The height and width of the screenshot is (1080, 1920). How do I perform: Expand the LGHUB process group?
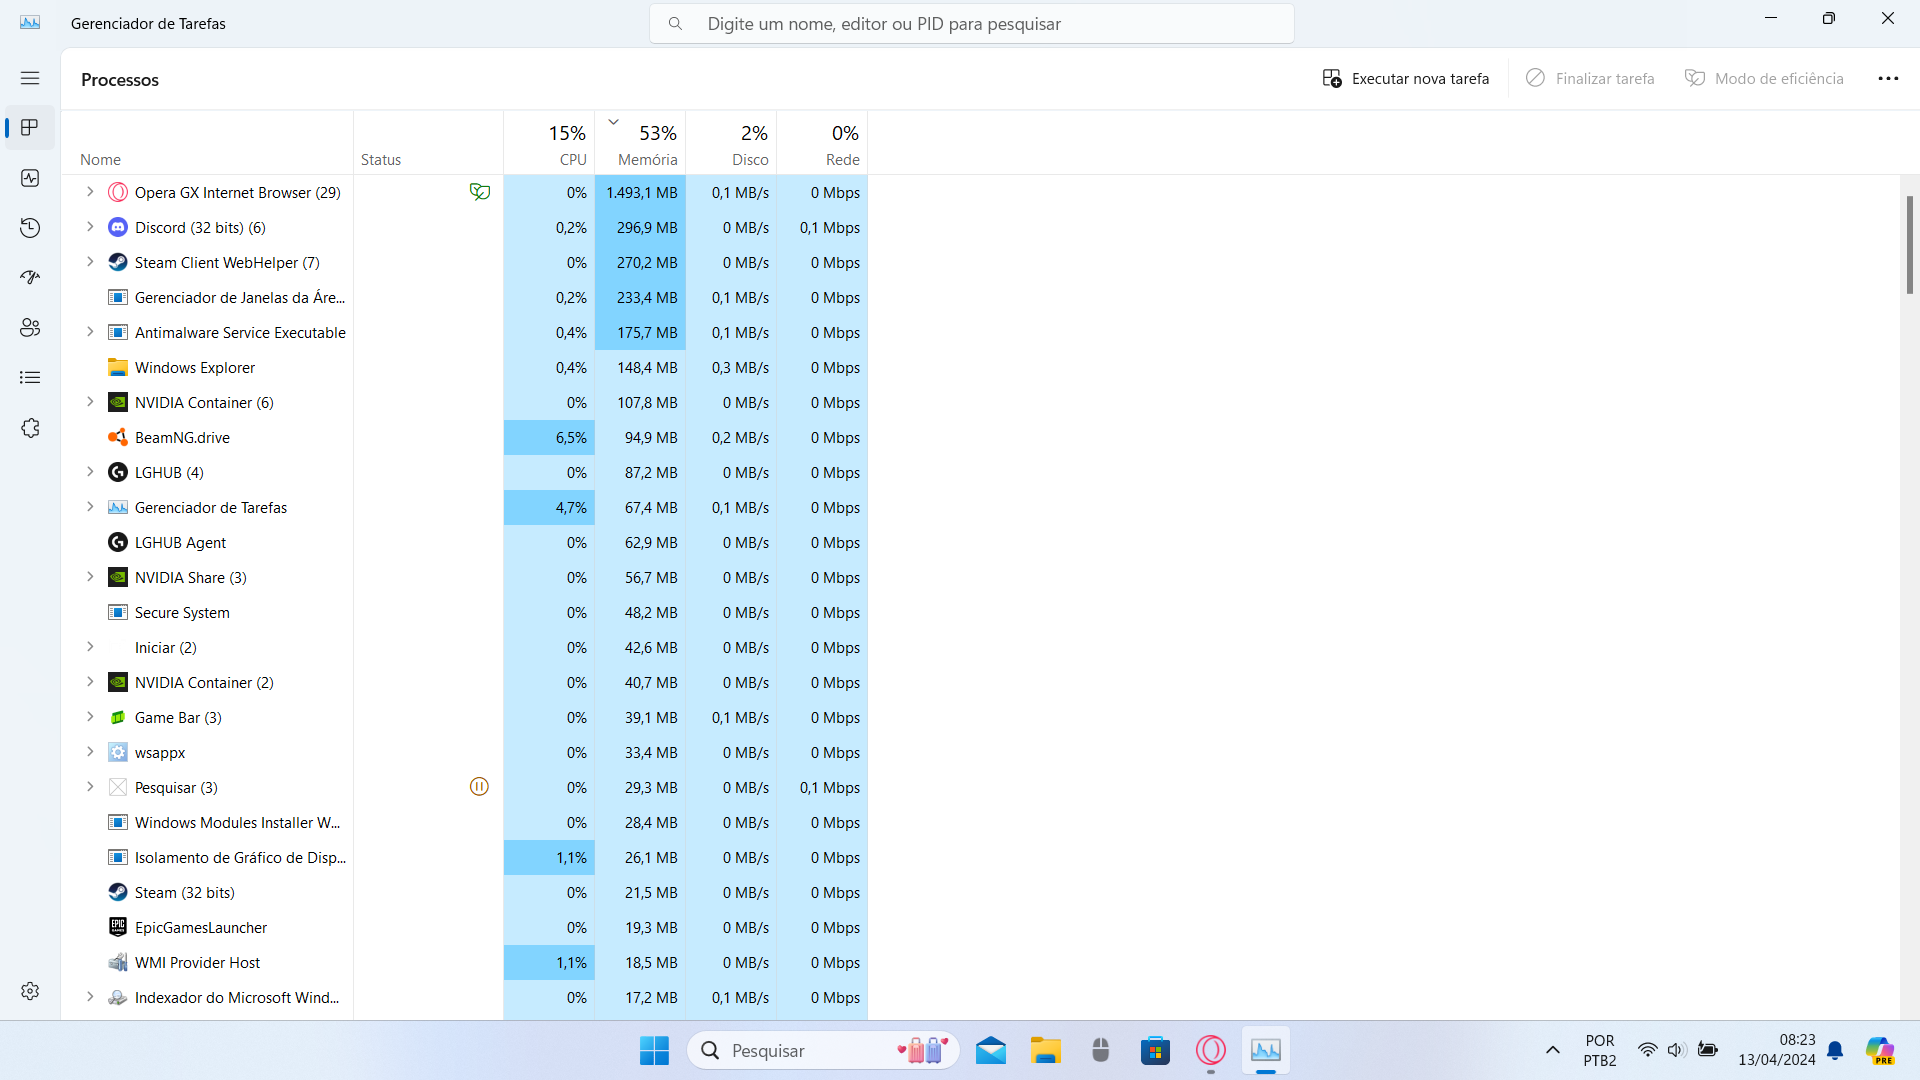click(90, 472)
